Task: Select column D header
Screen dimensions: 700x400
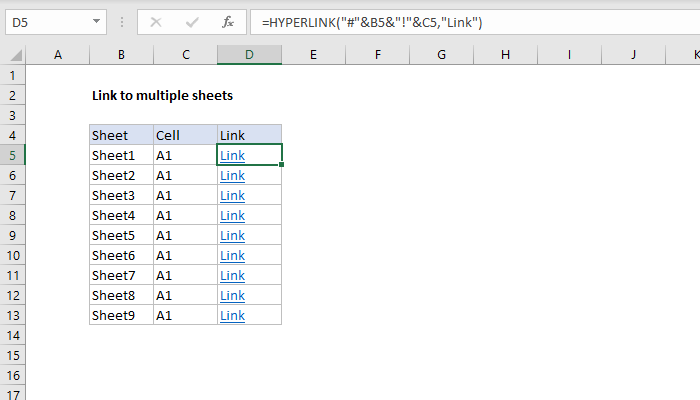Action: click(249, 56)
